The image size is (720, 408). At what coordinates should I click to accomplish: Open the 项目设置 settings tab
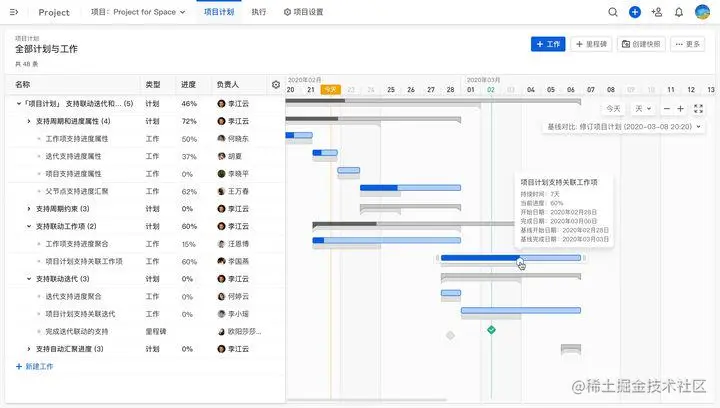tap(303, 12)
